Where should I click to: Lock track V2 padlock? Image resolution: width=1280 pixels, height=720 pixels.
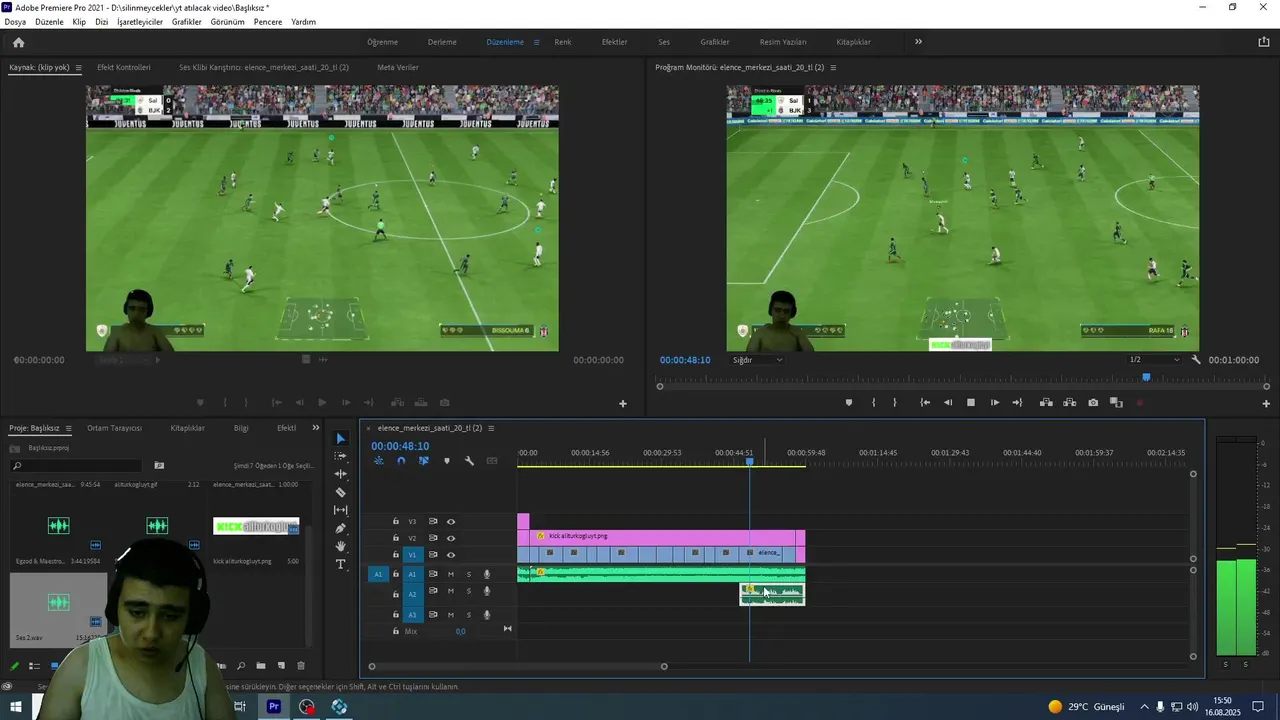(396, 538)
